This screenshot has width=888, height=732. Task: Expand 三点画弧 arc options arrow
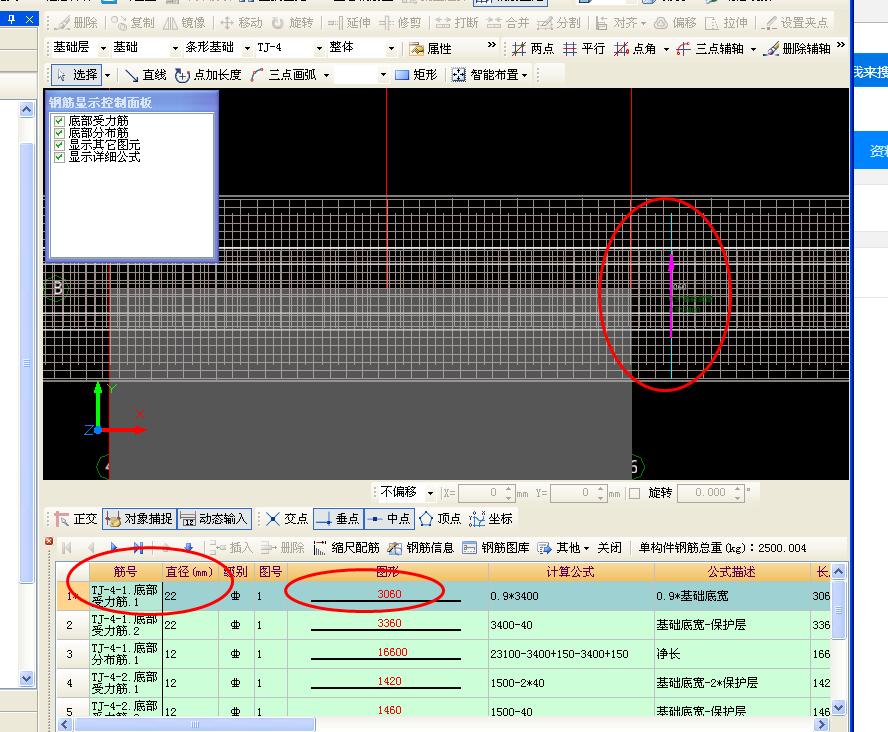pos(326,75)
